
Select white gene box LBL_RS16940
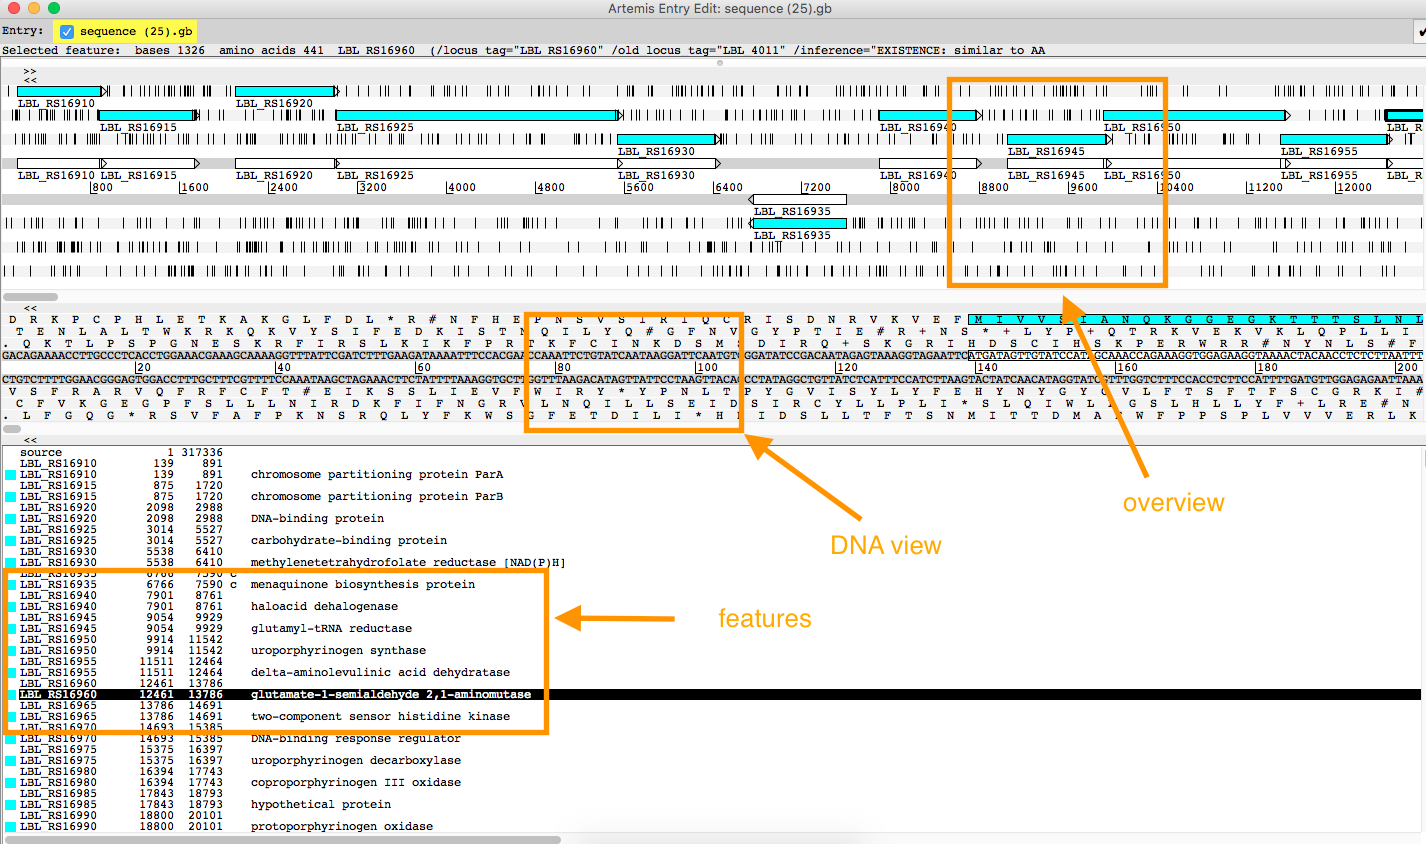point(928,163)
